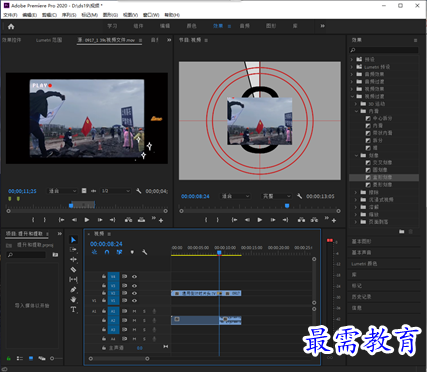
Task: Play the Program Monitor video
Action: pyautogui.click(x=260, y=220)
